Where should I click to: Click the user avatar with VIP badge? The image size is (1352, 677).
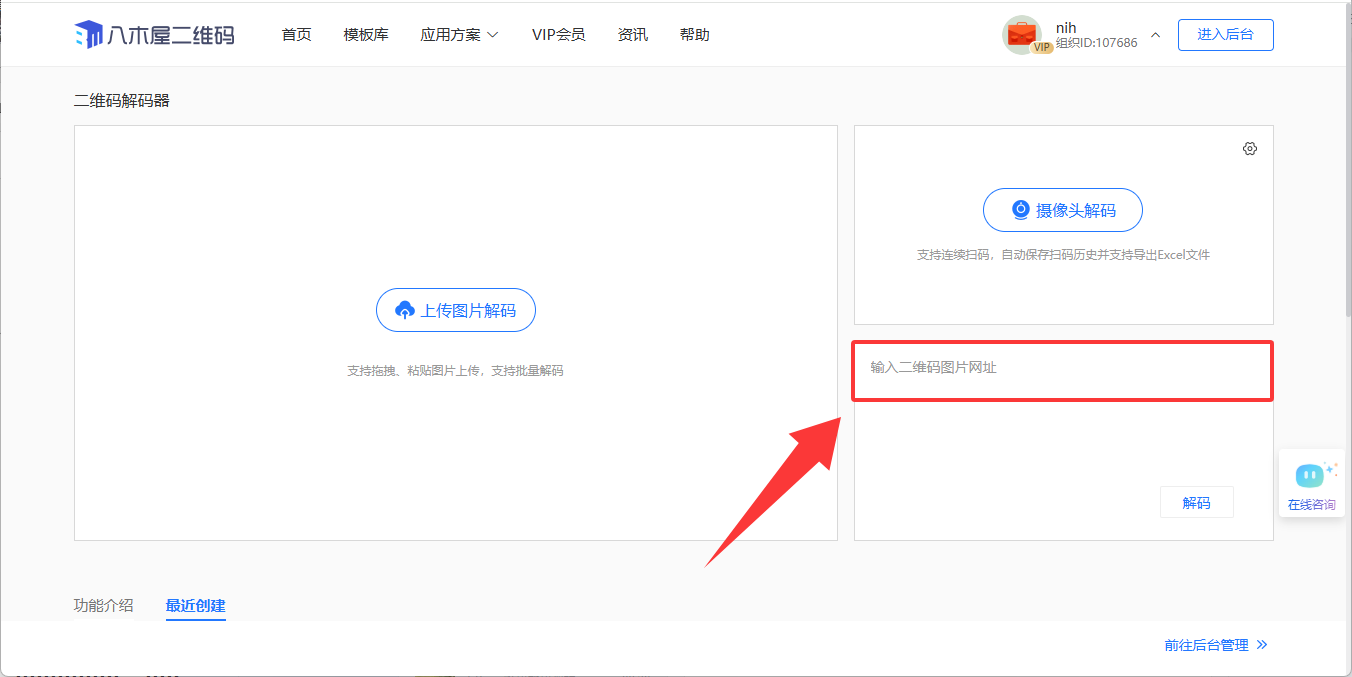[1022, 35]
